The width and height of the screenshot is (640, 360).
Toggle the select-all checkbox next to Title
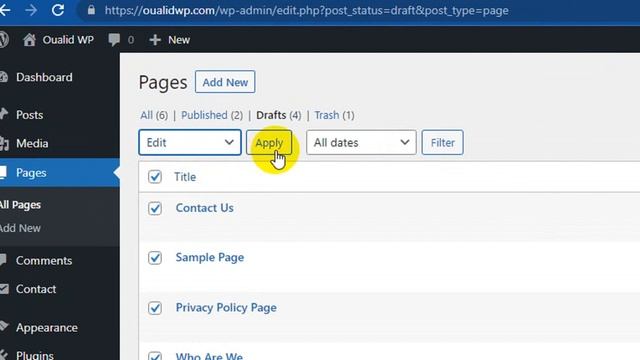[x=155, y=177]
